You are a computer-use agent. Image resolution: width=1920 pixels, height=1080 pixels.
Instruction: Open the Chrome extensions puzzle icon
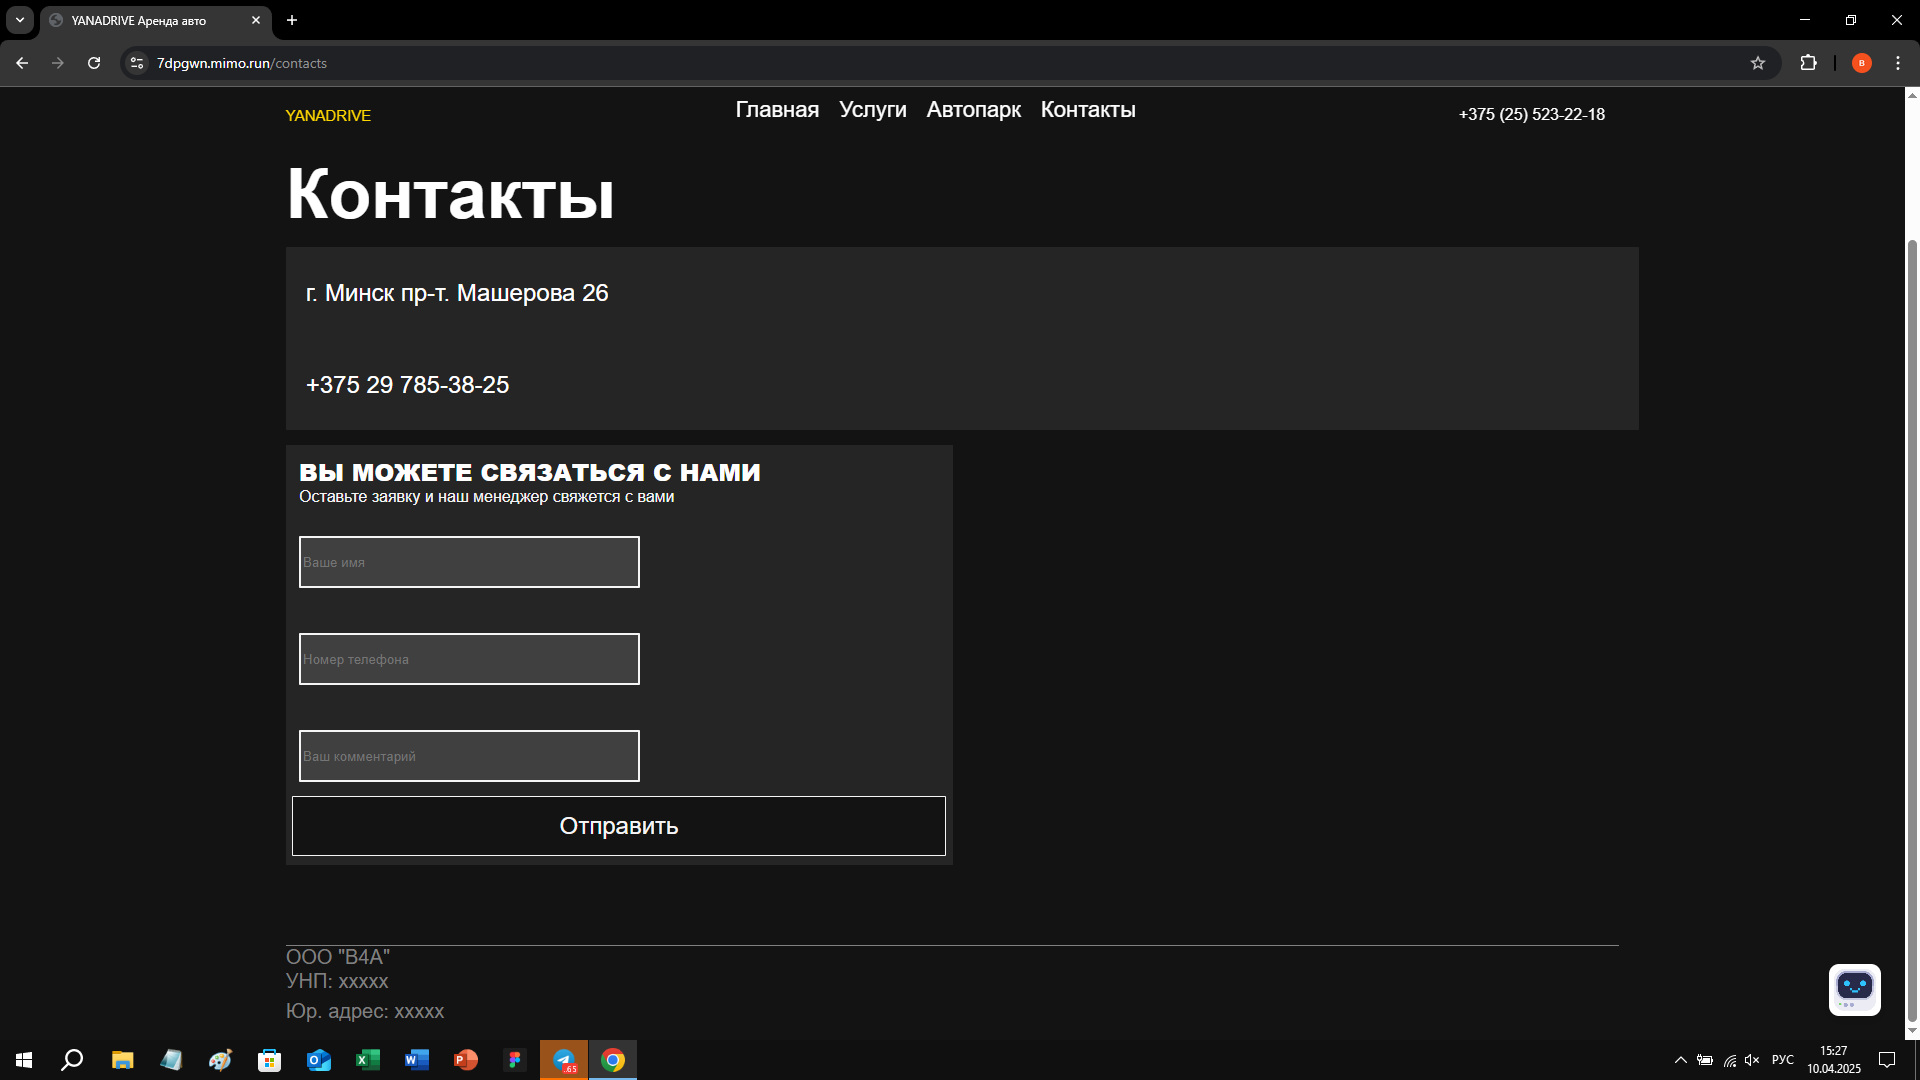(1808, 63)
